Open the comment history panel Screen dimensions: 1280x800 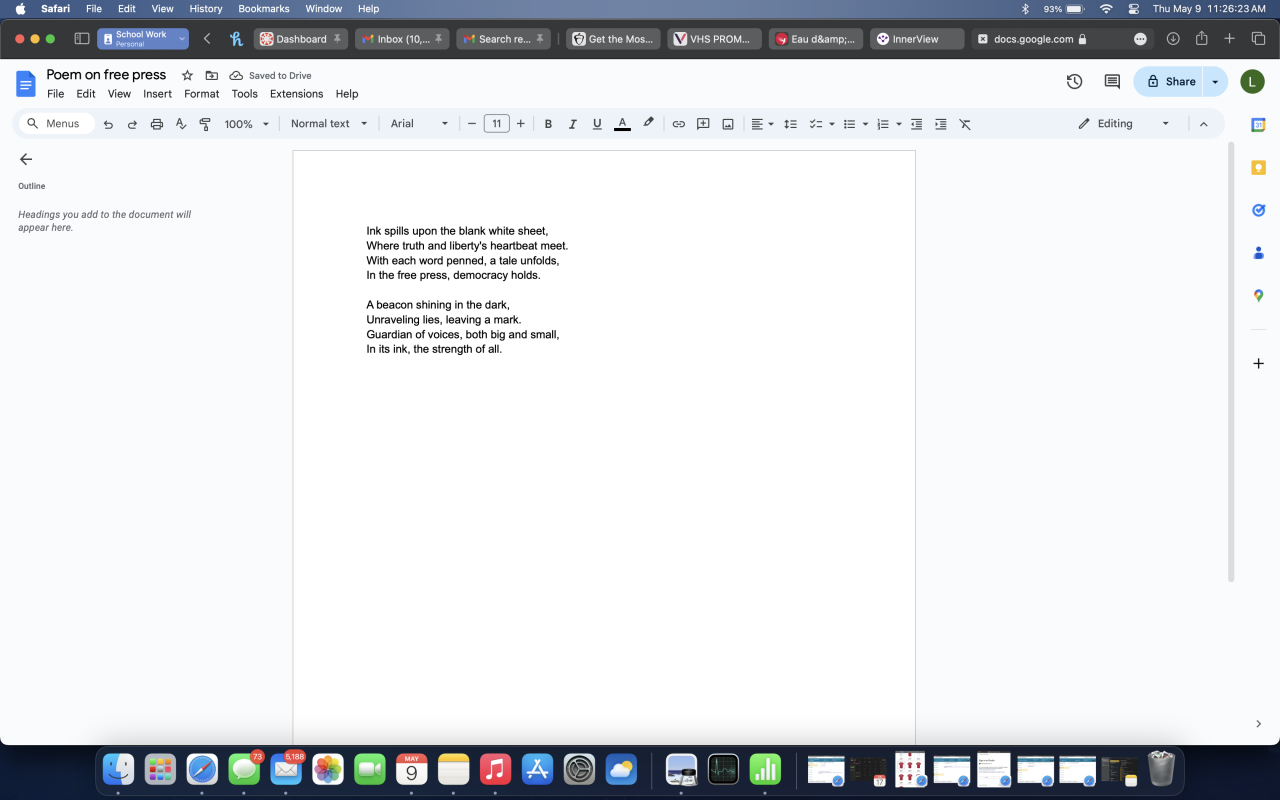click(1112, 82)
